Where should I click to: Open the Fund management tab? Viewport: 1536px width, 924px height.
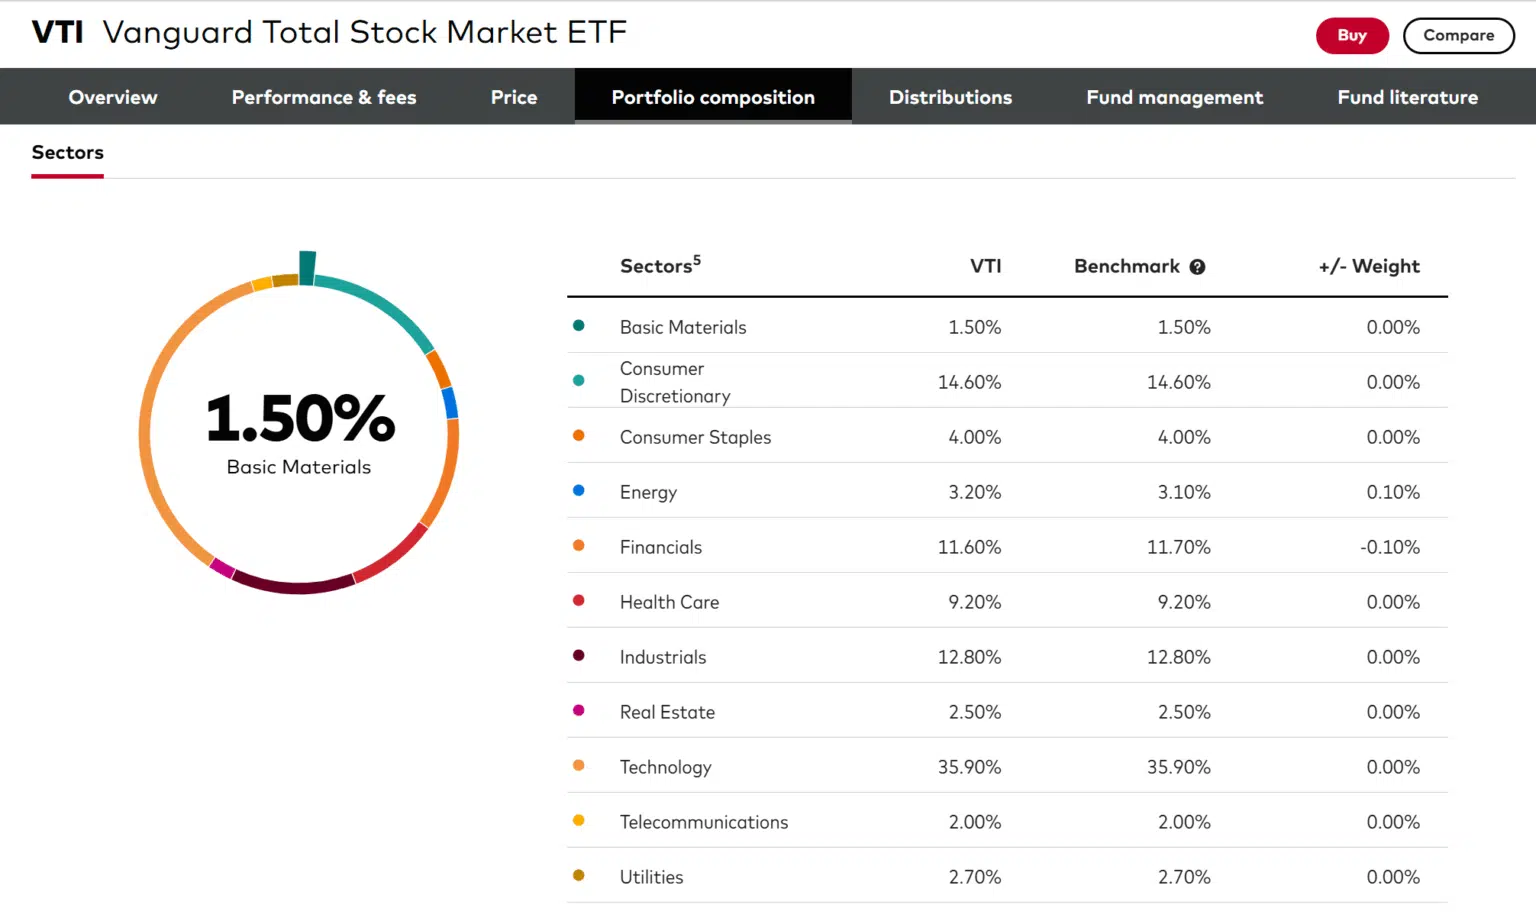[1174, 97]
